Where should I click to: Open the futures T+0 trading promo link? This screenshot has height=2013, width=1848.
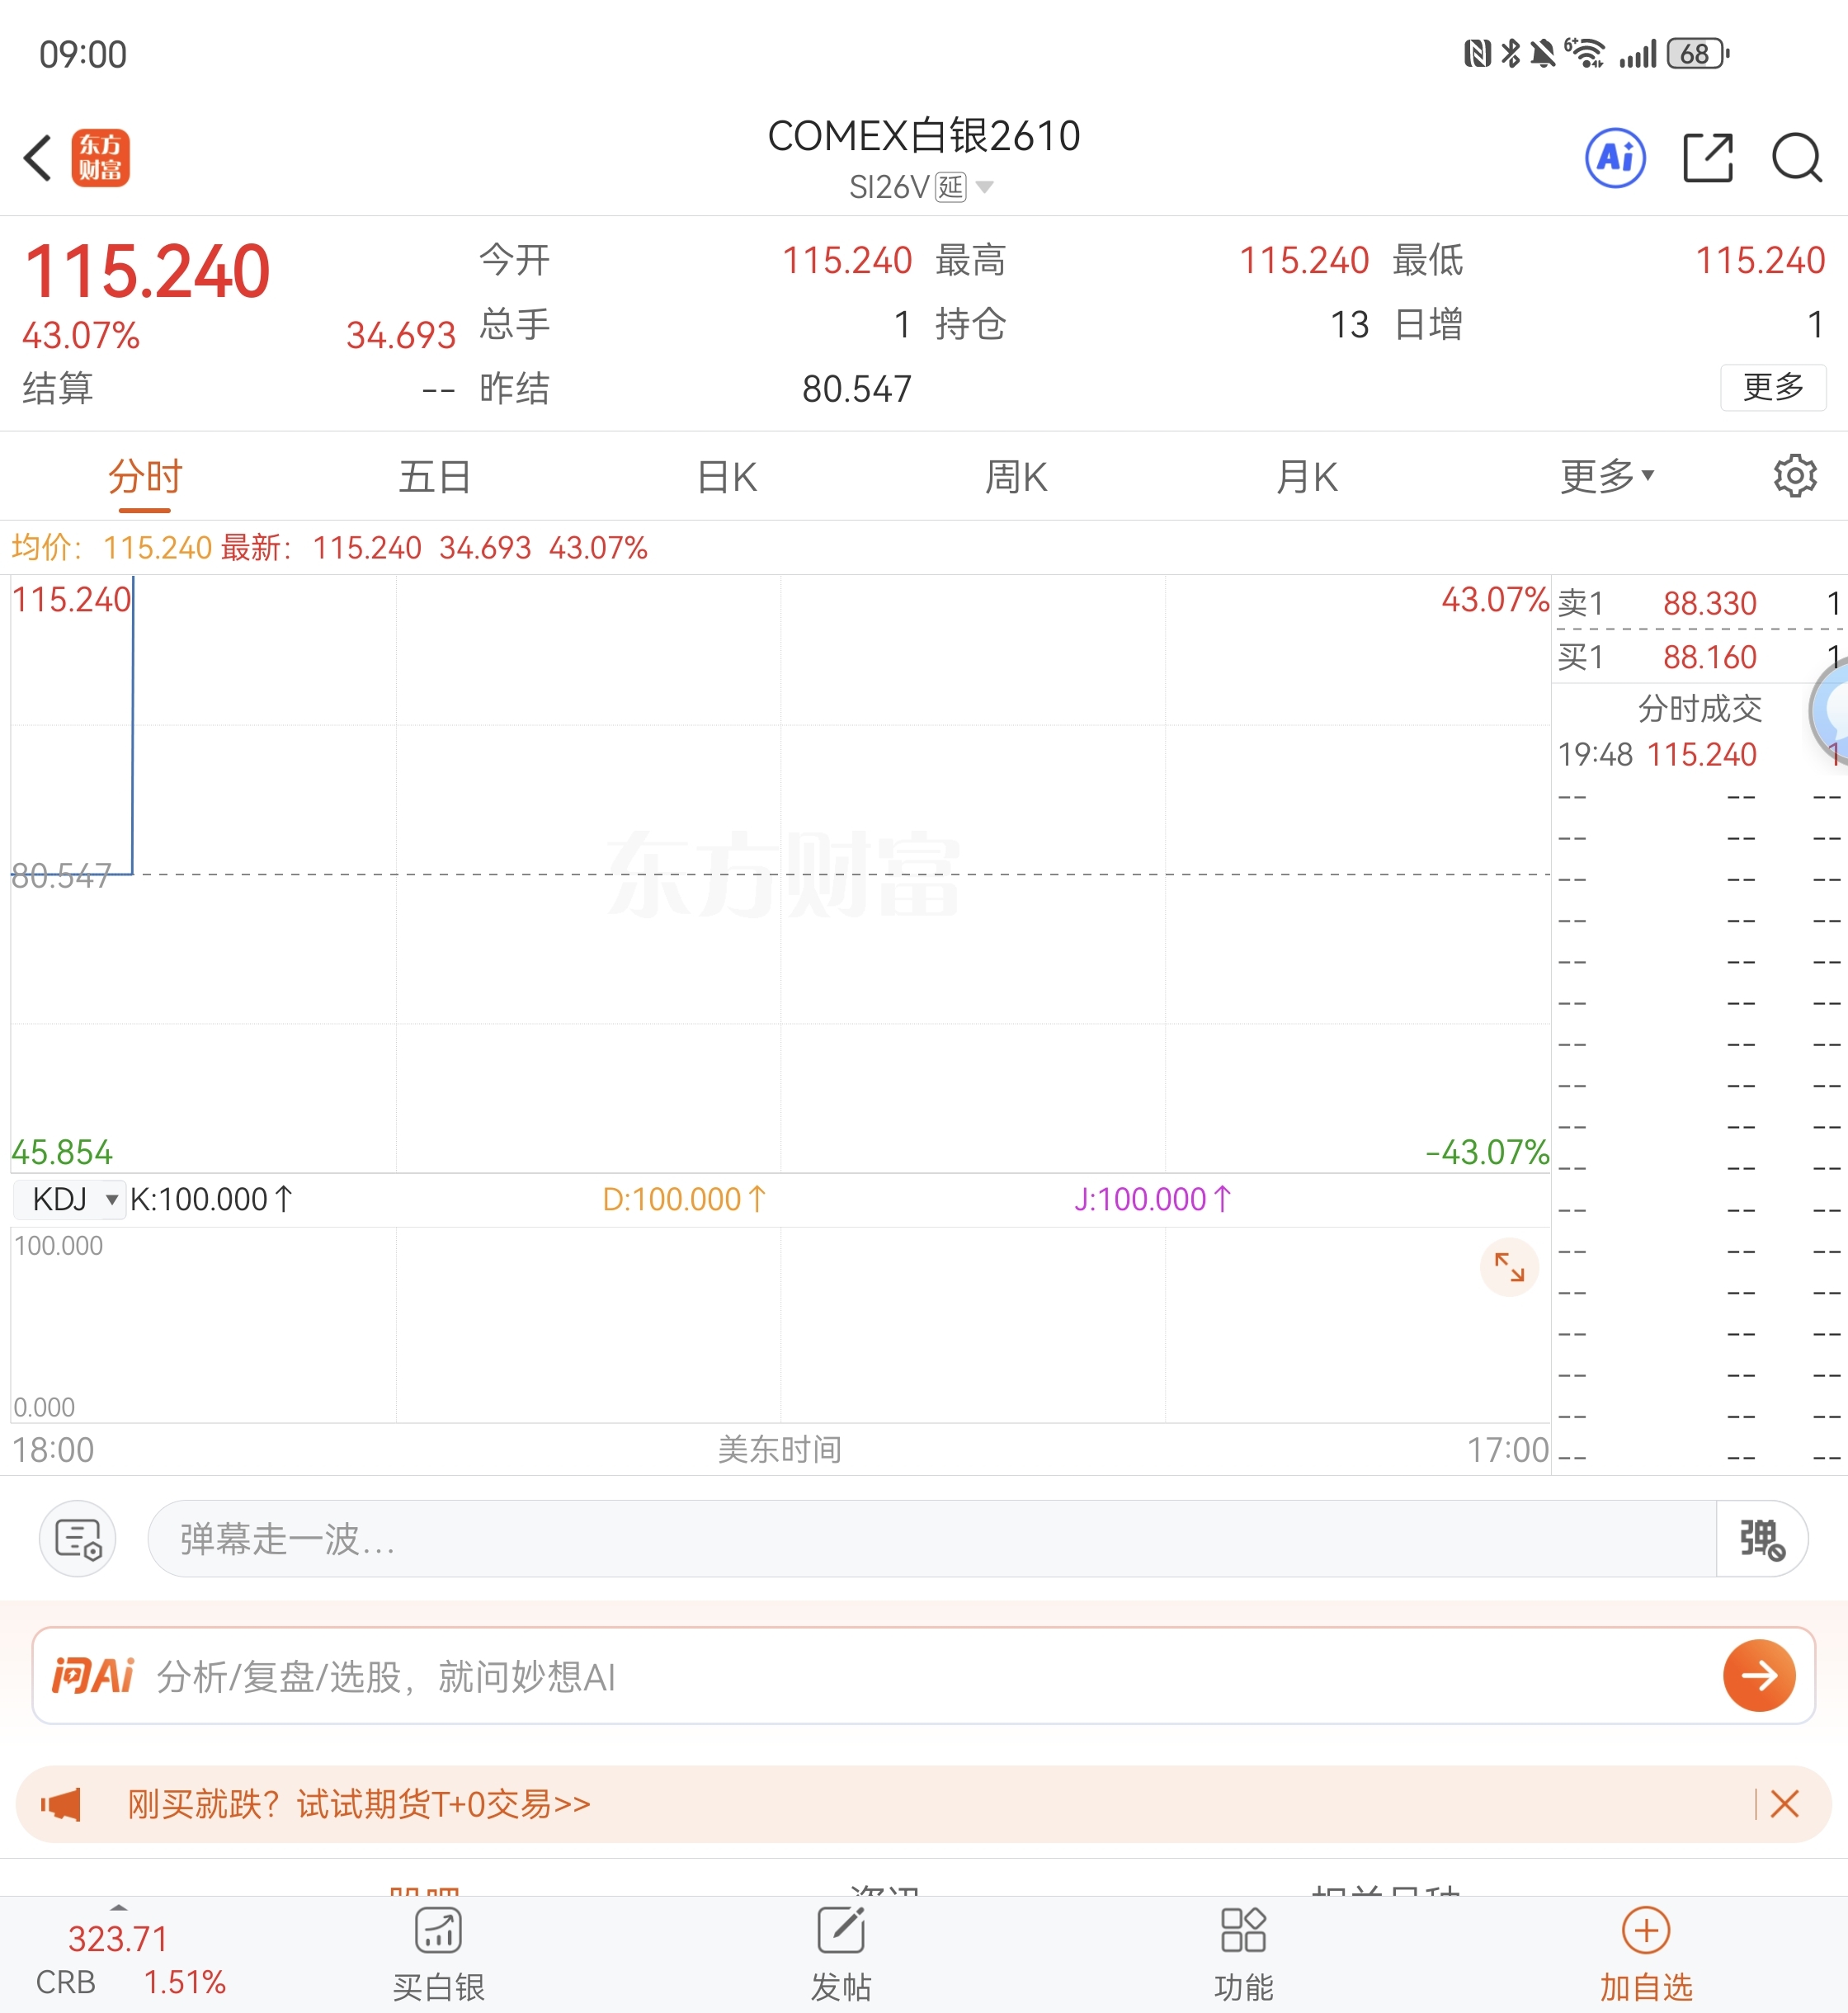[358, 1804]
